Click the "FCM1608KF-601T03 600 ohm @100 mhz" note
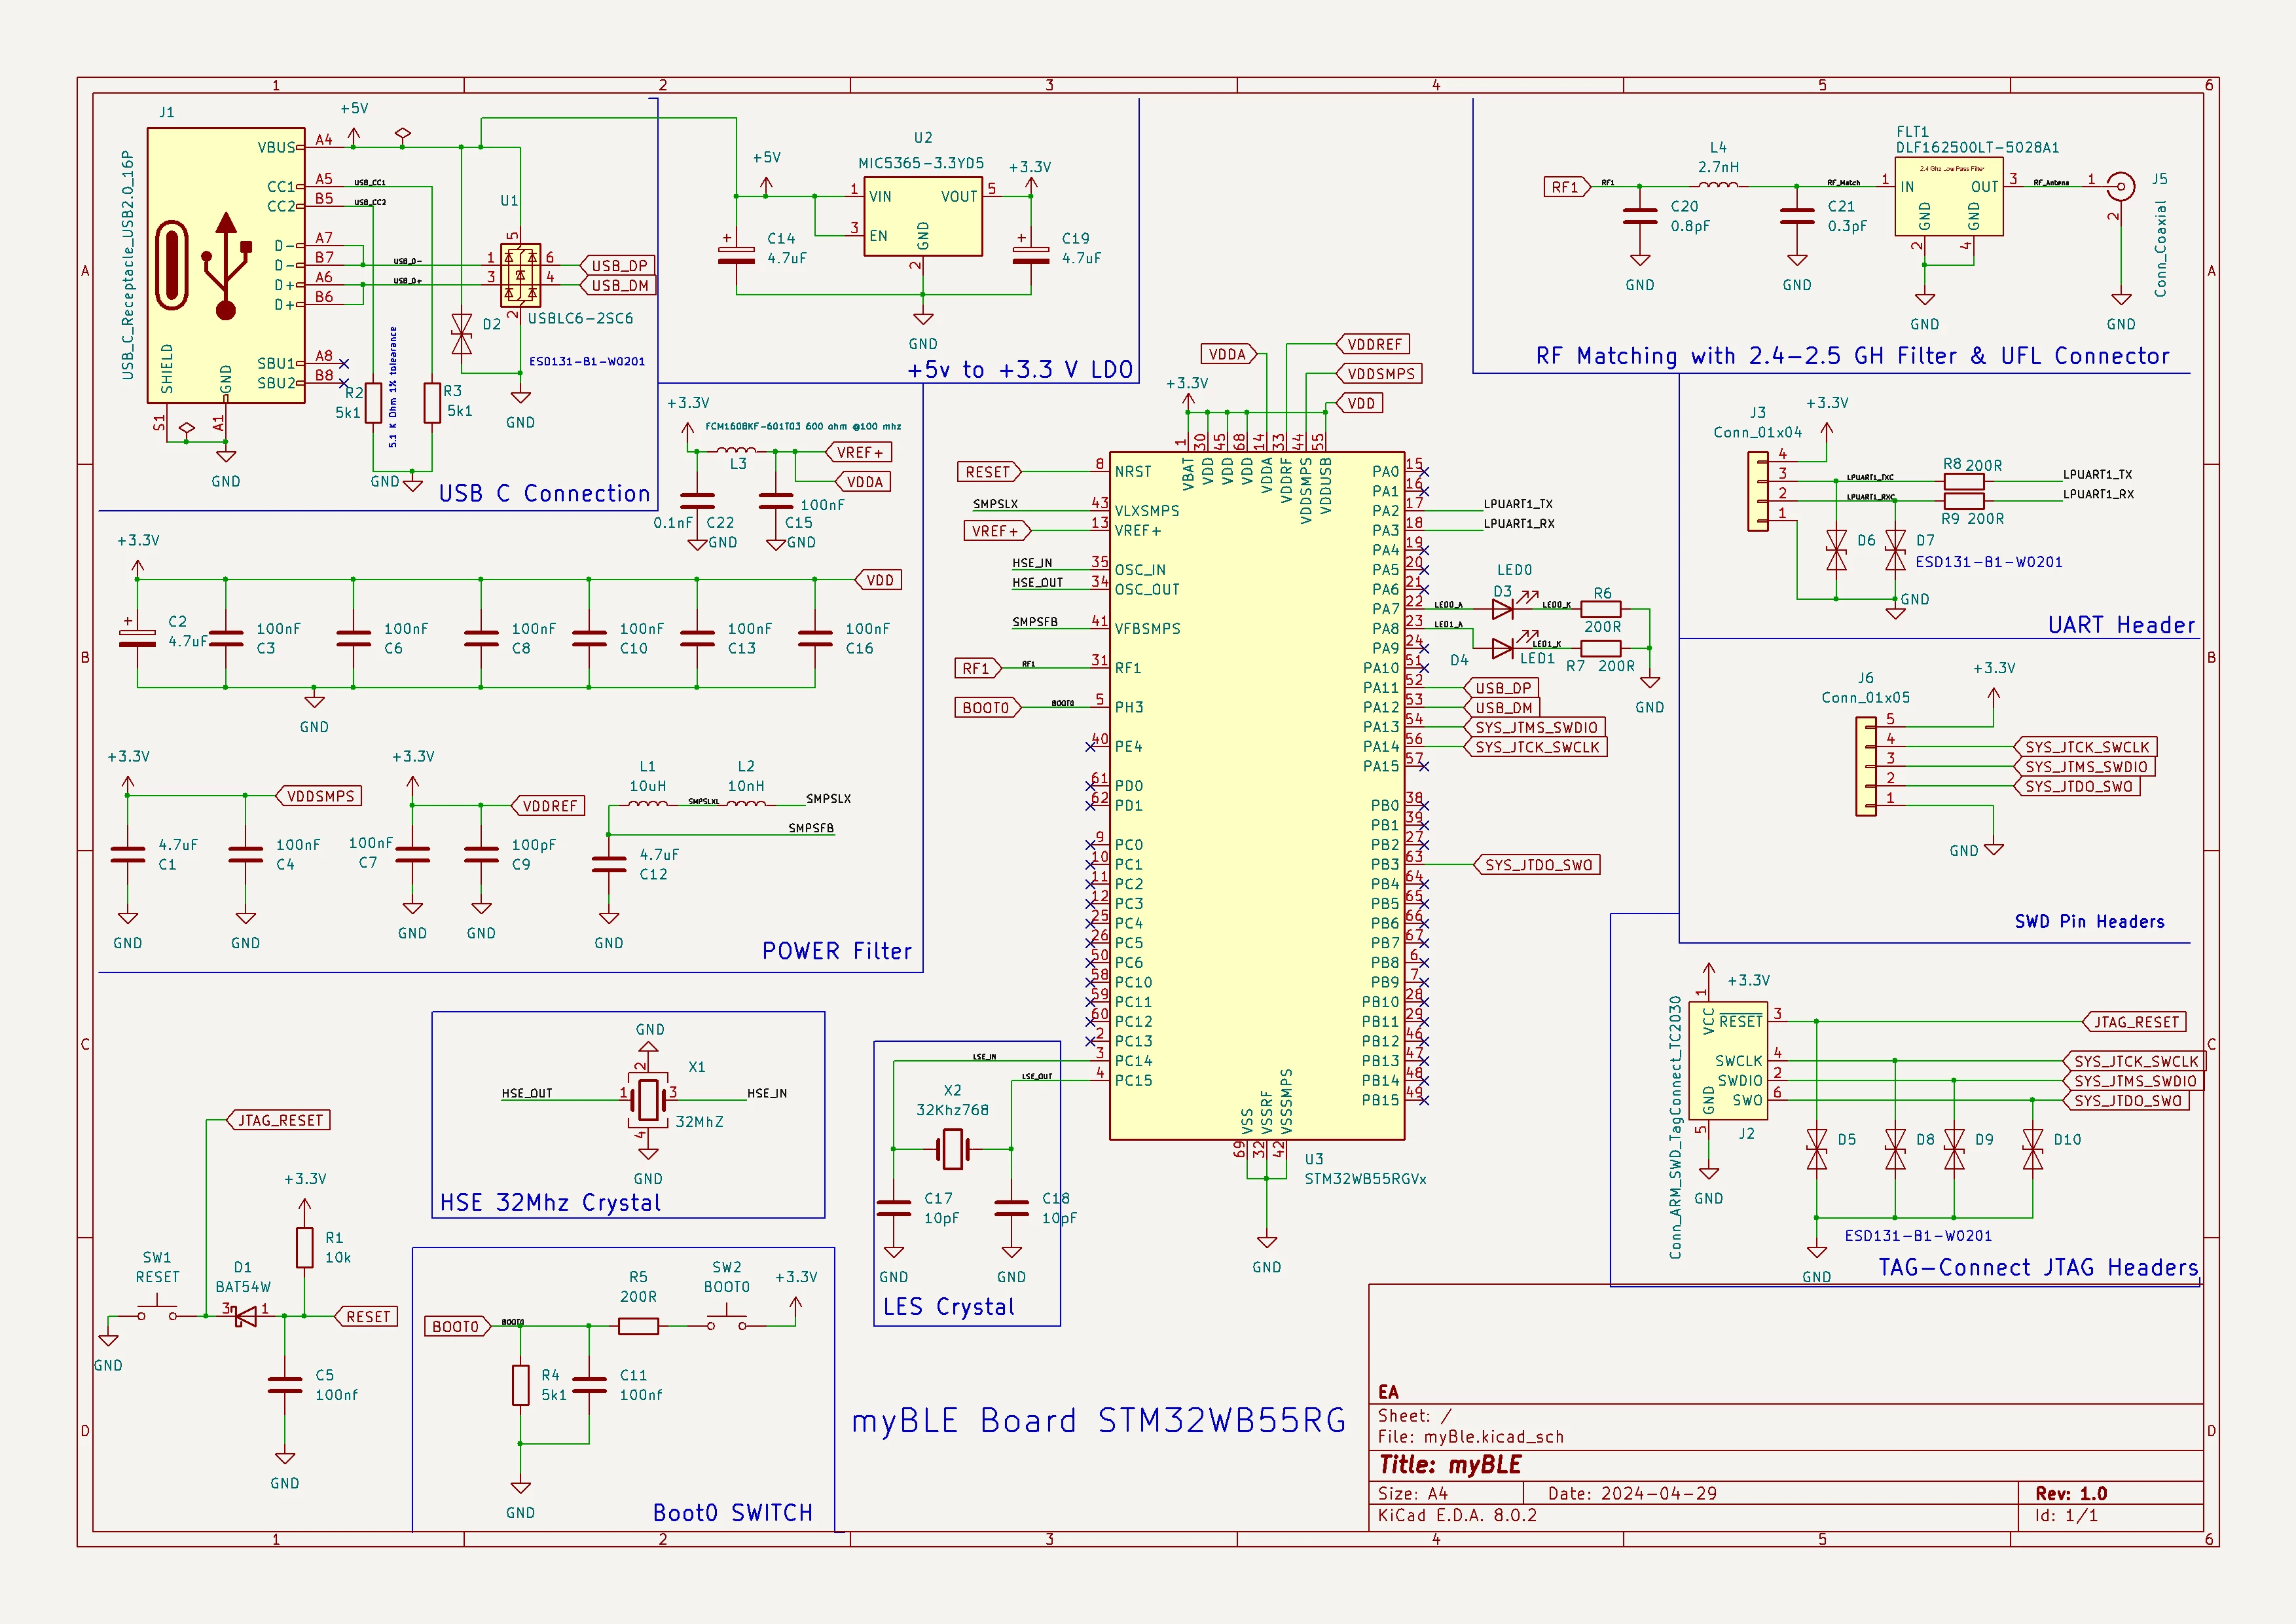This screenshot has width=2296, height=1624. pyautogui.click(x=803, y=426)
